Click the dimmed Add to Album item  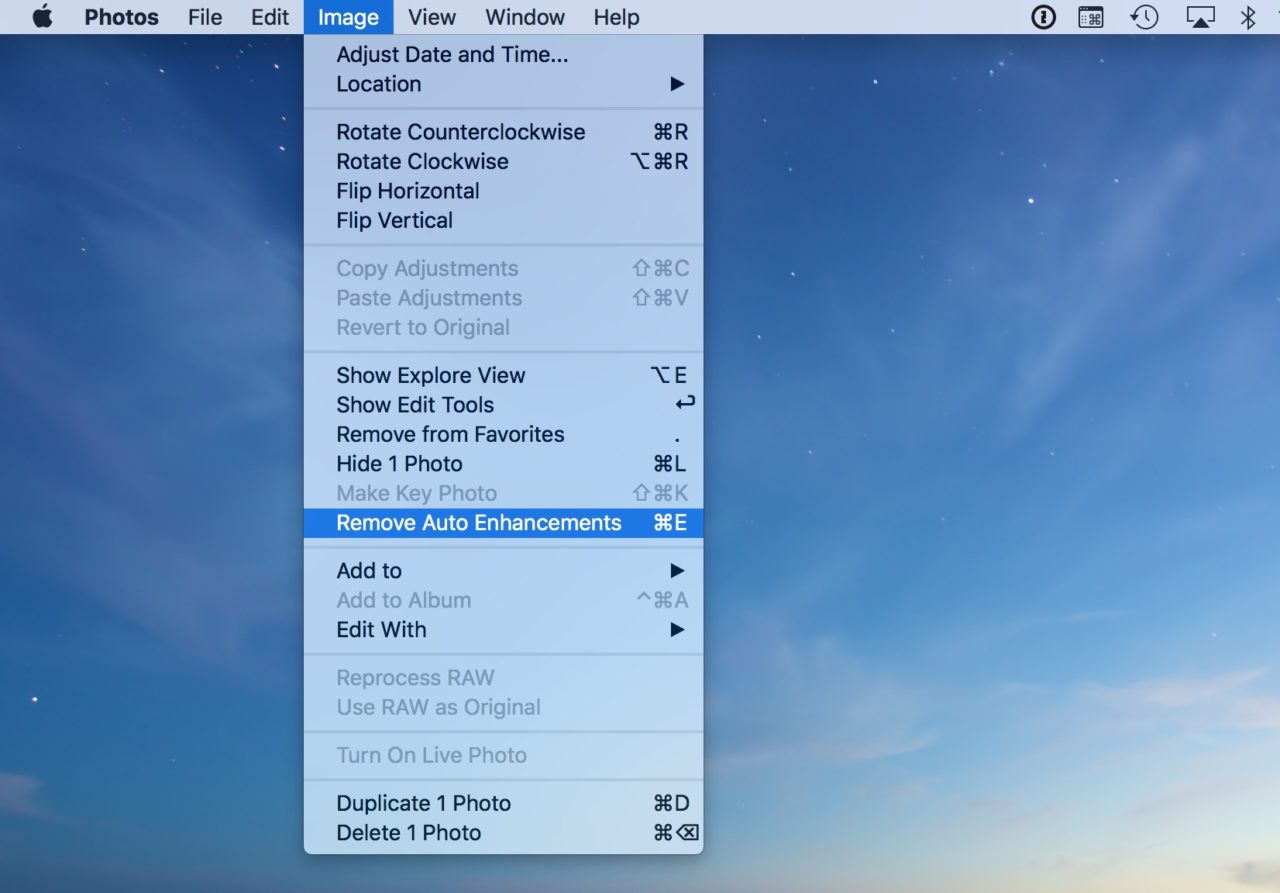click(x=503, y=600)
